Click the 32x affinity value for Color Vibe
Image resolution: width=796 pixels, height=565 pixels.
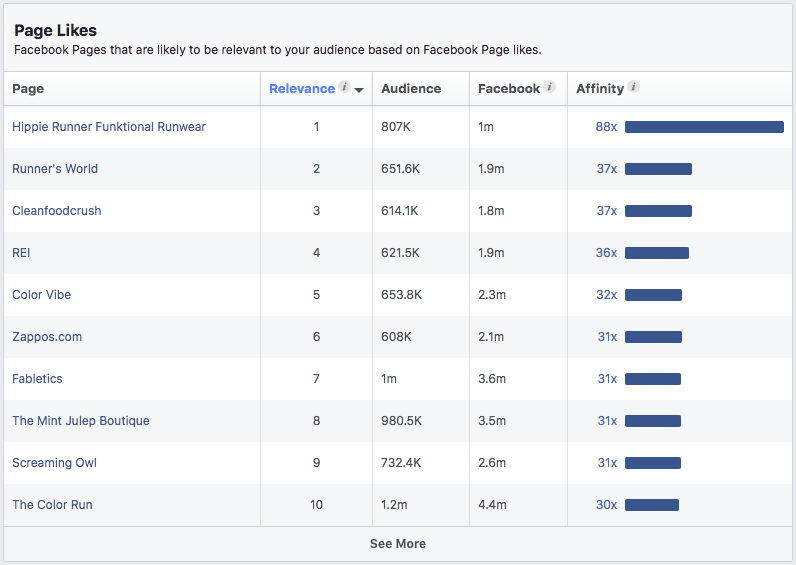(x=607, y=295)
